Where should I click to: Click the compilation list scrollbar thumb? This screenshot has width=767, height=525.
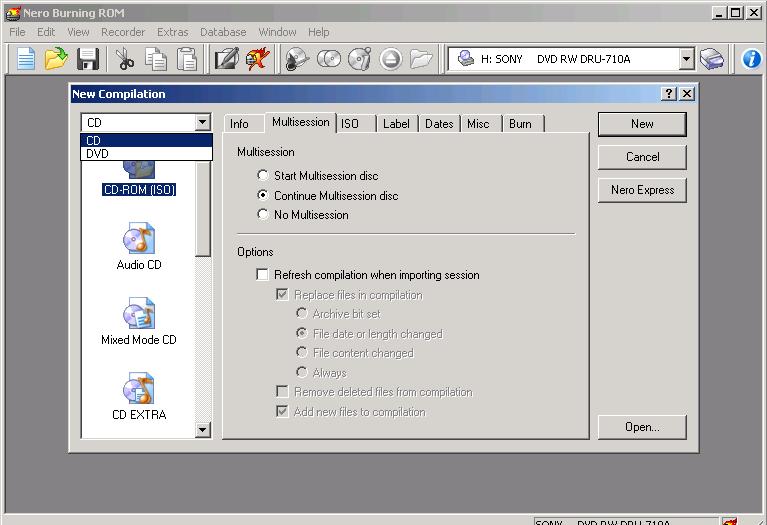click(202, 209)
